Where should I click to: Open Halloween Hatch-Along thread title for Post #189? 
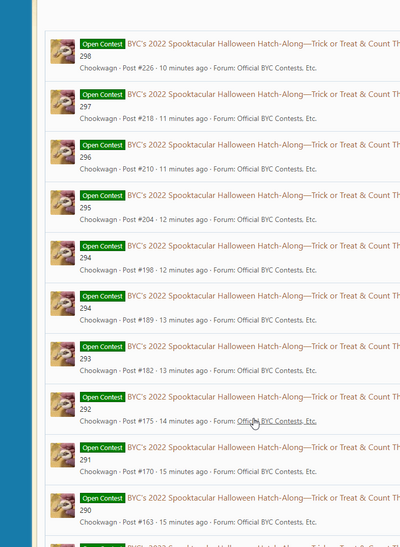click(x=263, y=296)
